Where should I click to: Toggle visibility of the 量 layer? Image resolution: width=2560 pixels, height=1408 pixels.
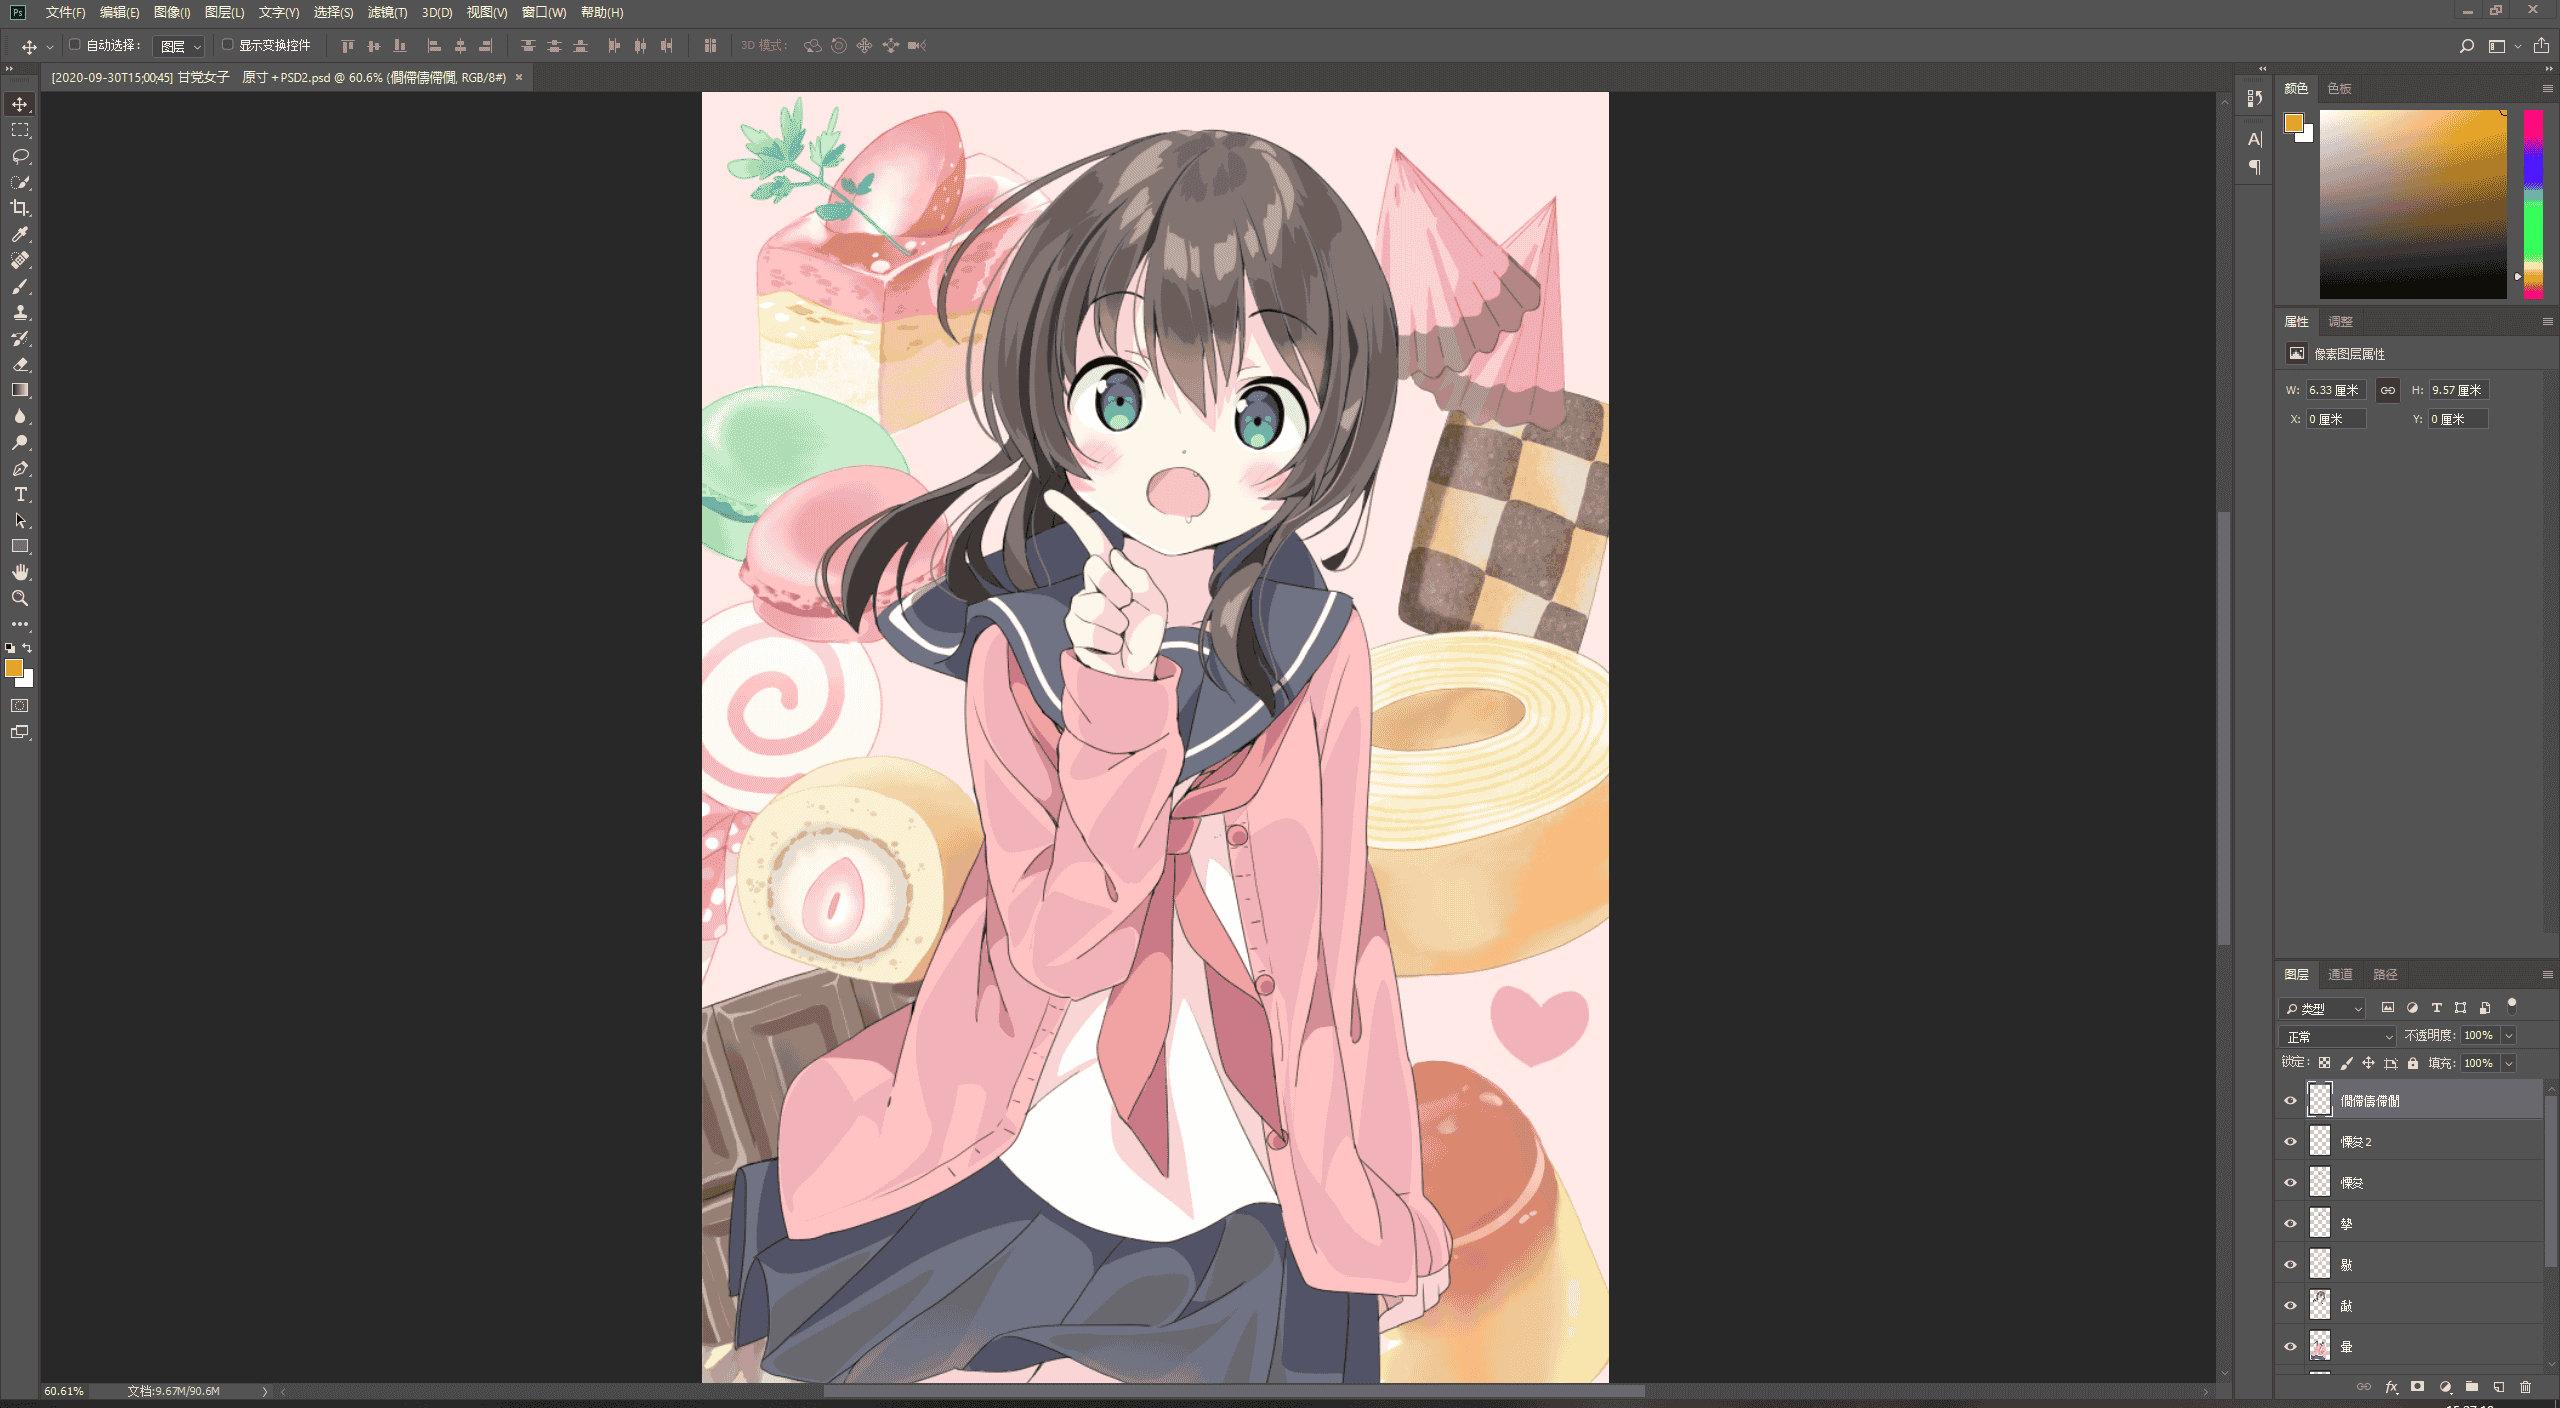pos(2290,1346)
